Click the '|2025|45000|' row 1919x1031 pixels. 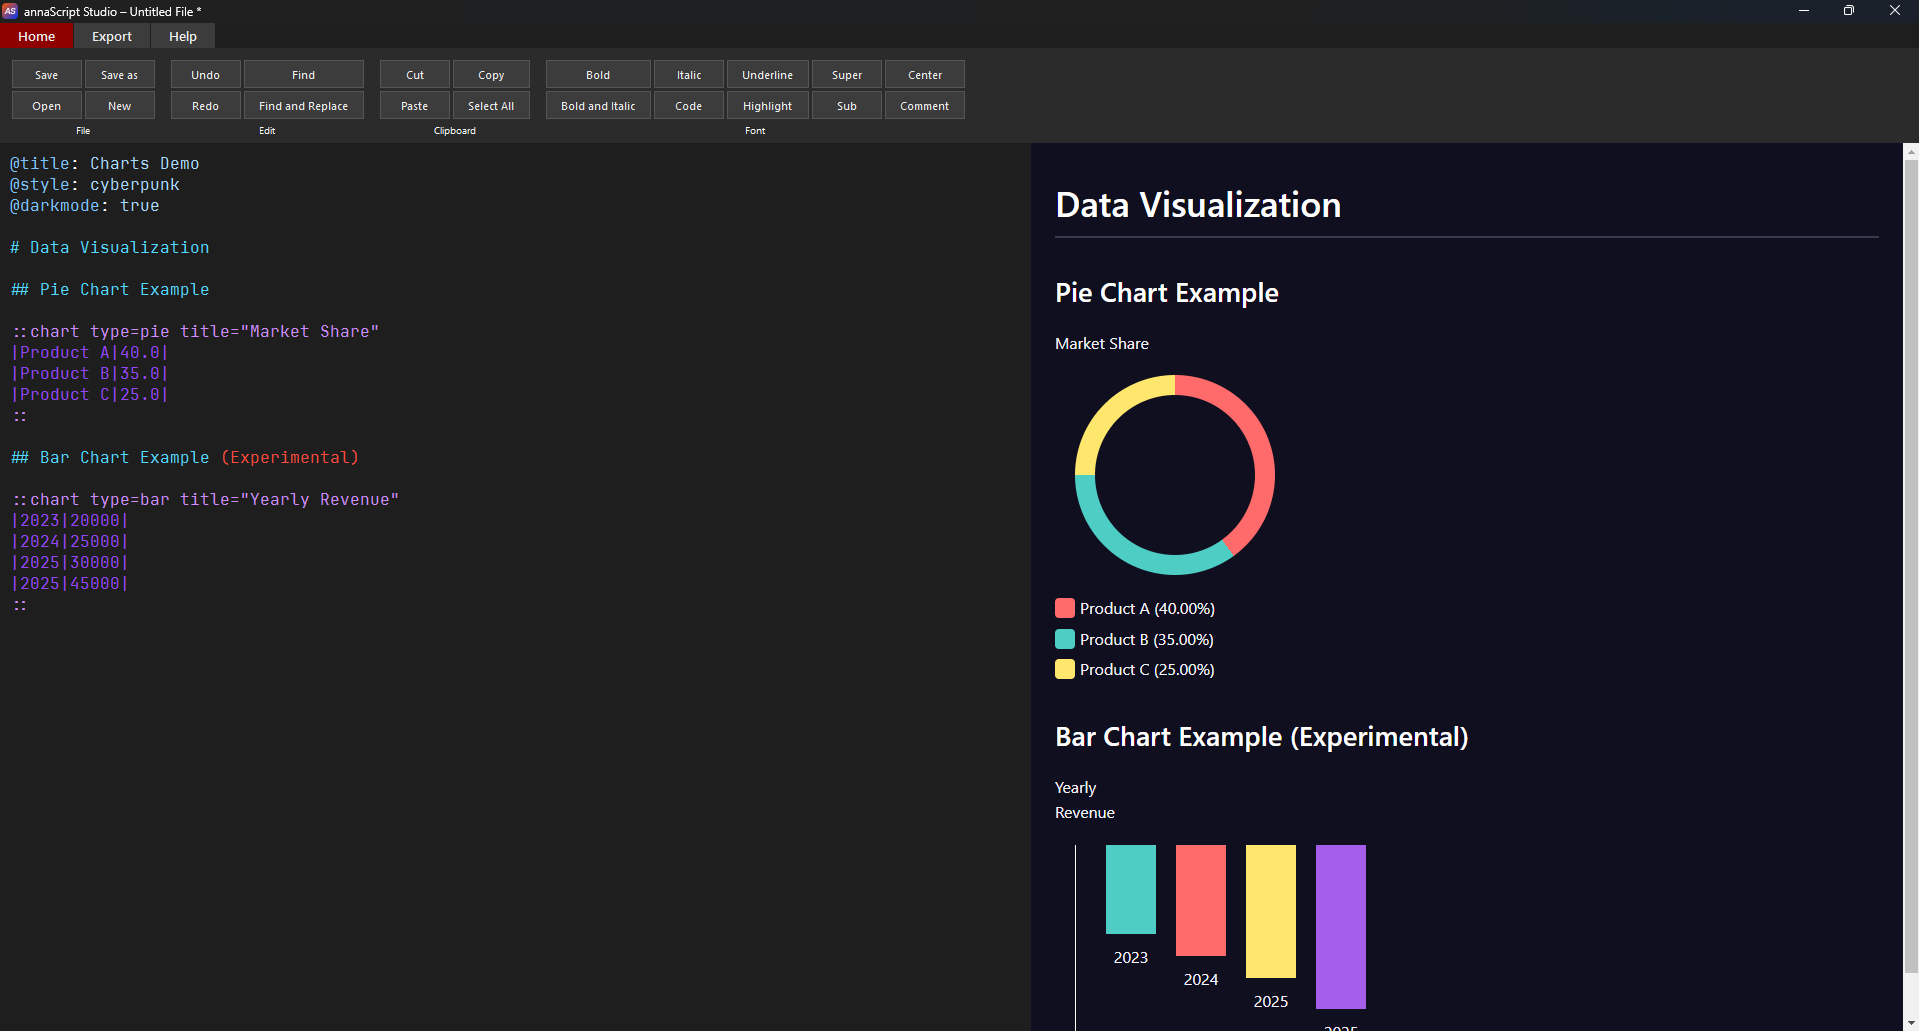click(x=70, y=583)
